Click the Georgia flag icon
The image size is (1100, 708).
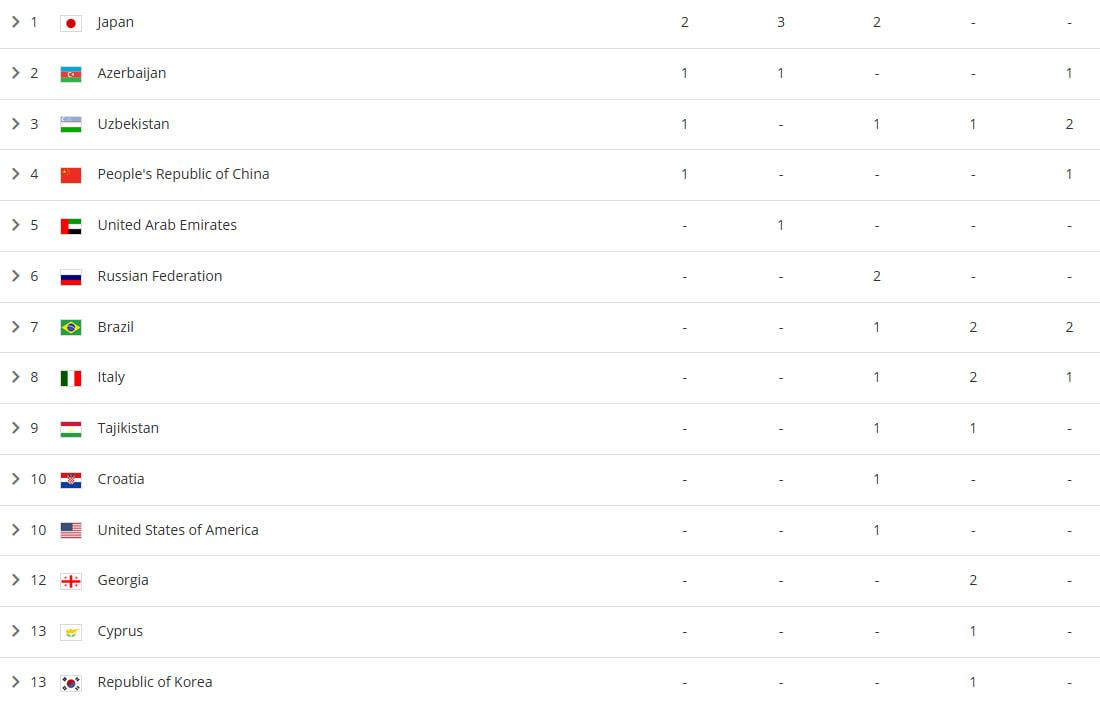[x=70, y=581]
